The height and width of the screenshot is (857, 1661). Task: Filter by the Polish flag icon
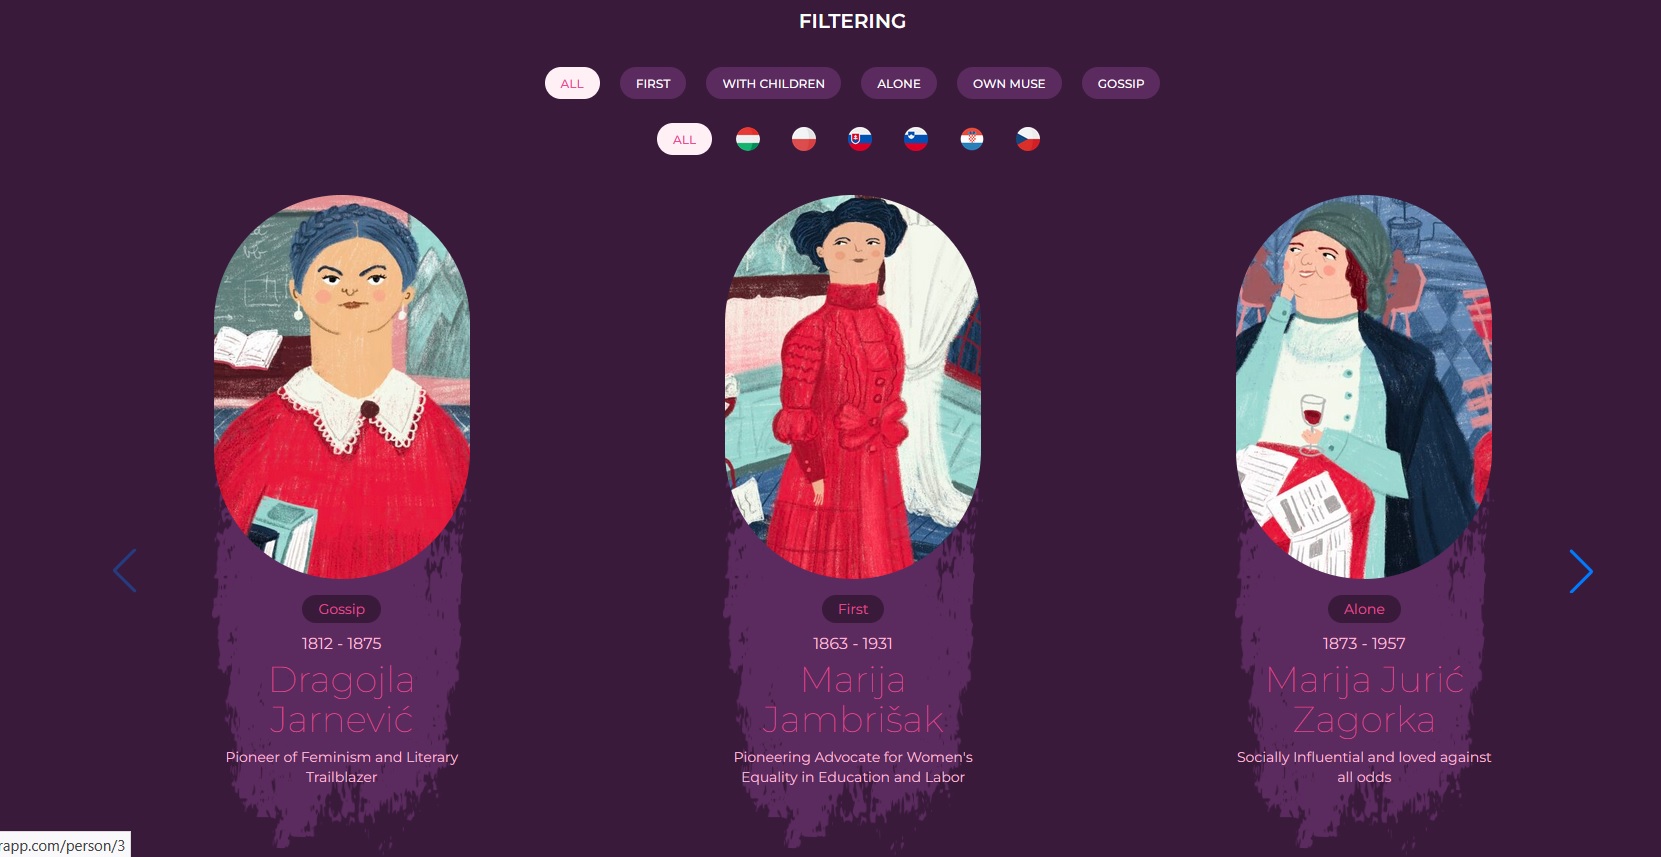pyautogui.click(x=804, y=139)
